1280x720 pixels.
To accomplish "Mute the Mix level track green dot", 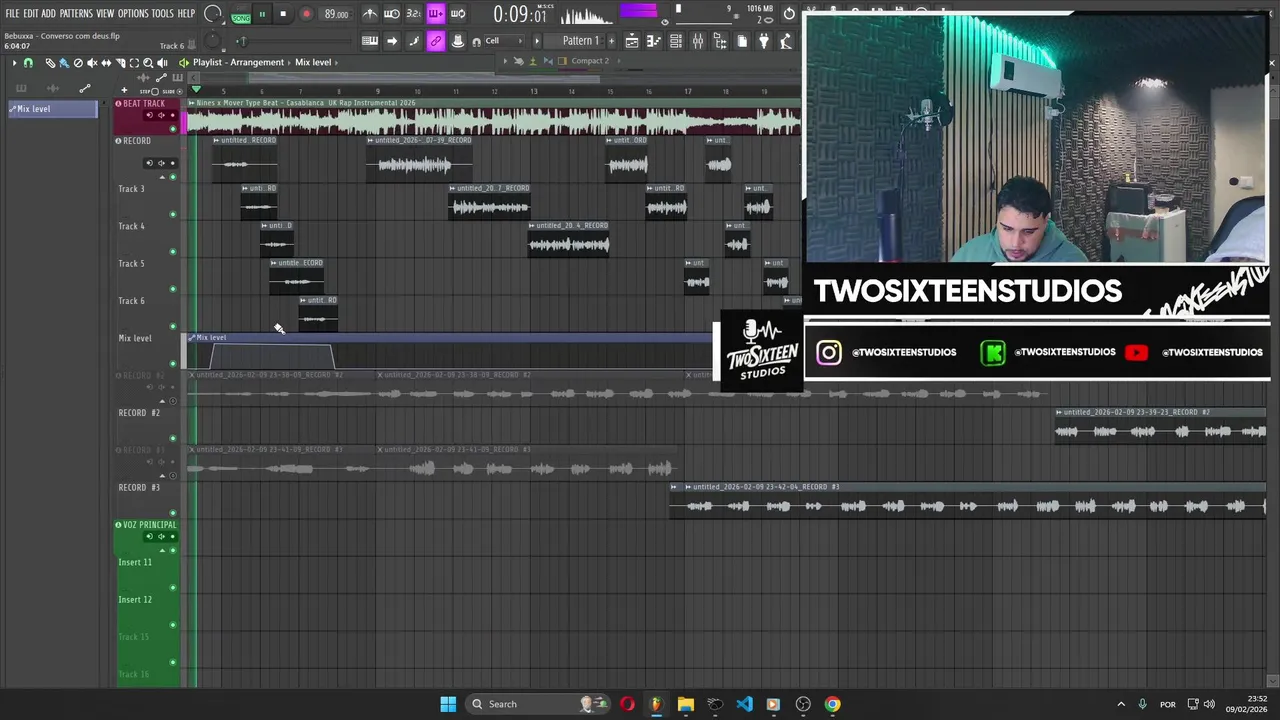I will point(172,363).
